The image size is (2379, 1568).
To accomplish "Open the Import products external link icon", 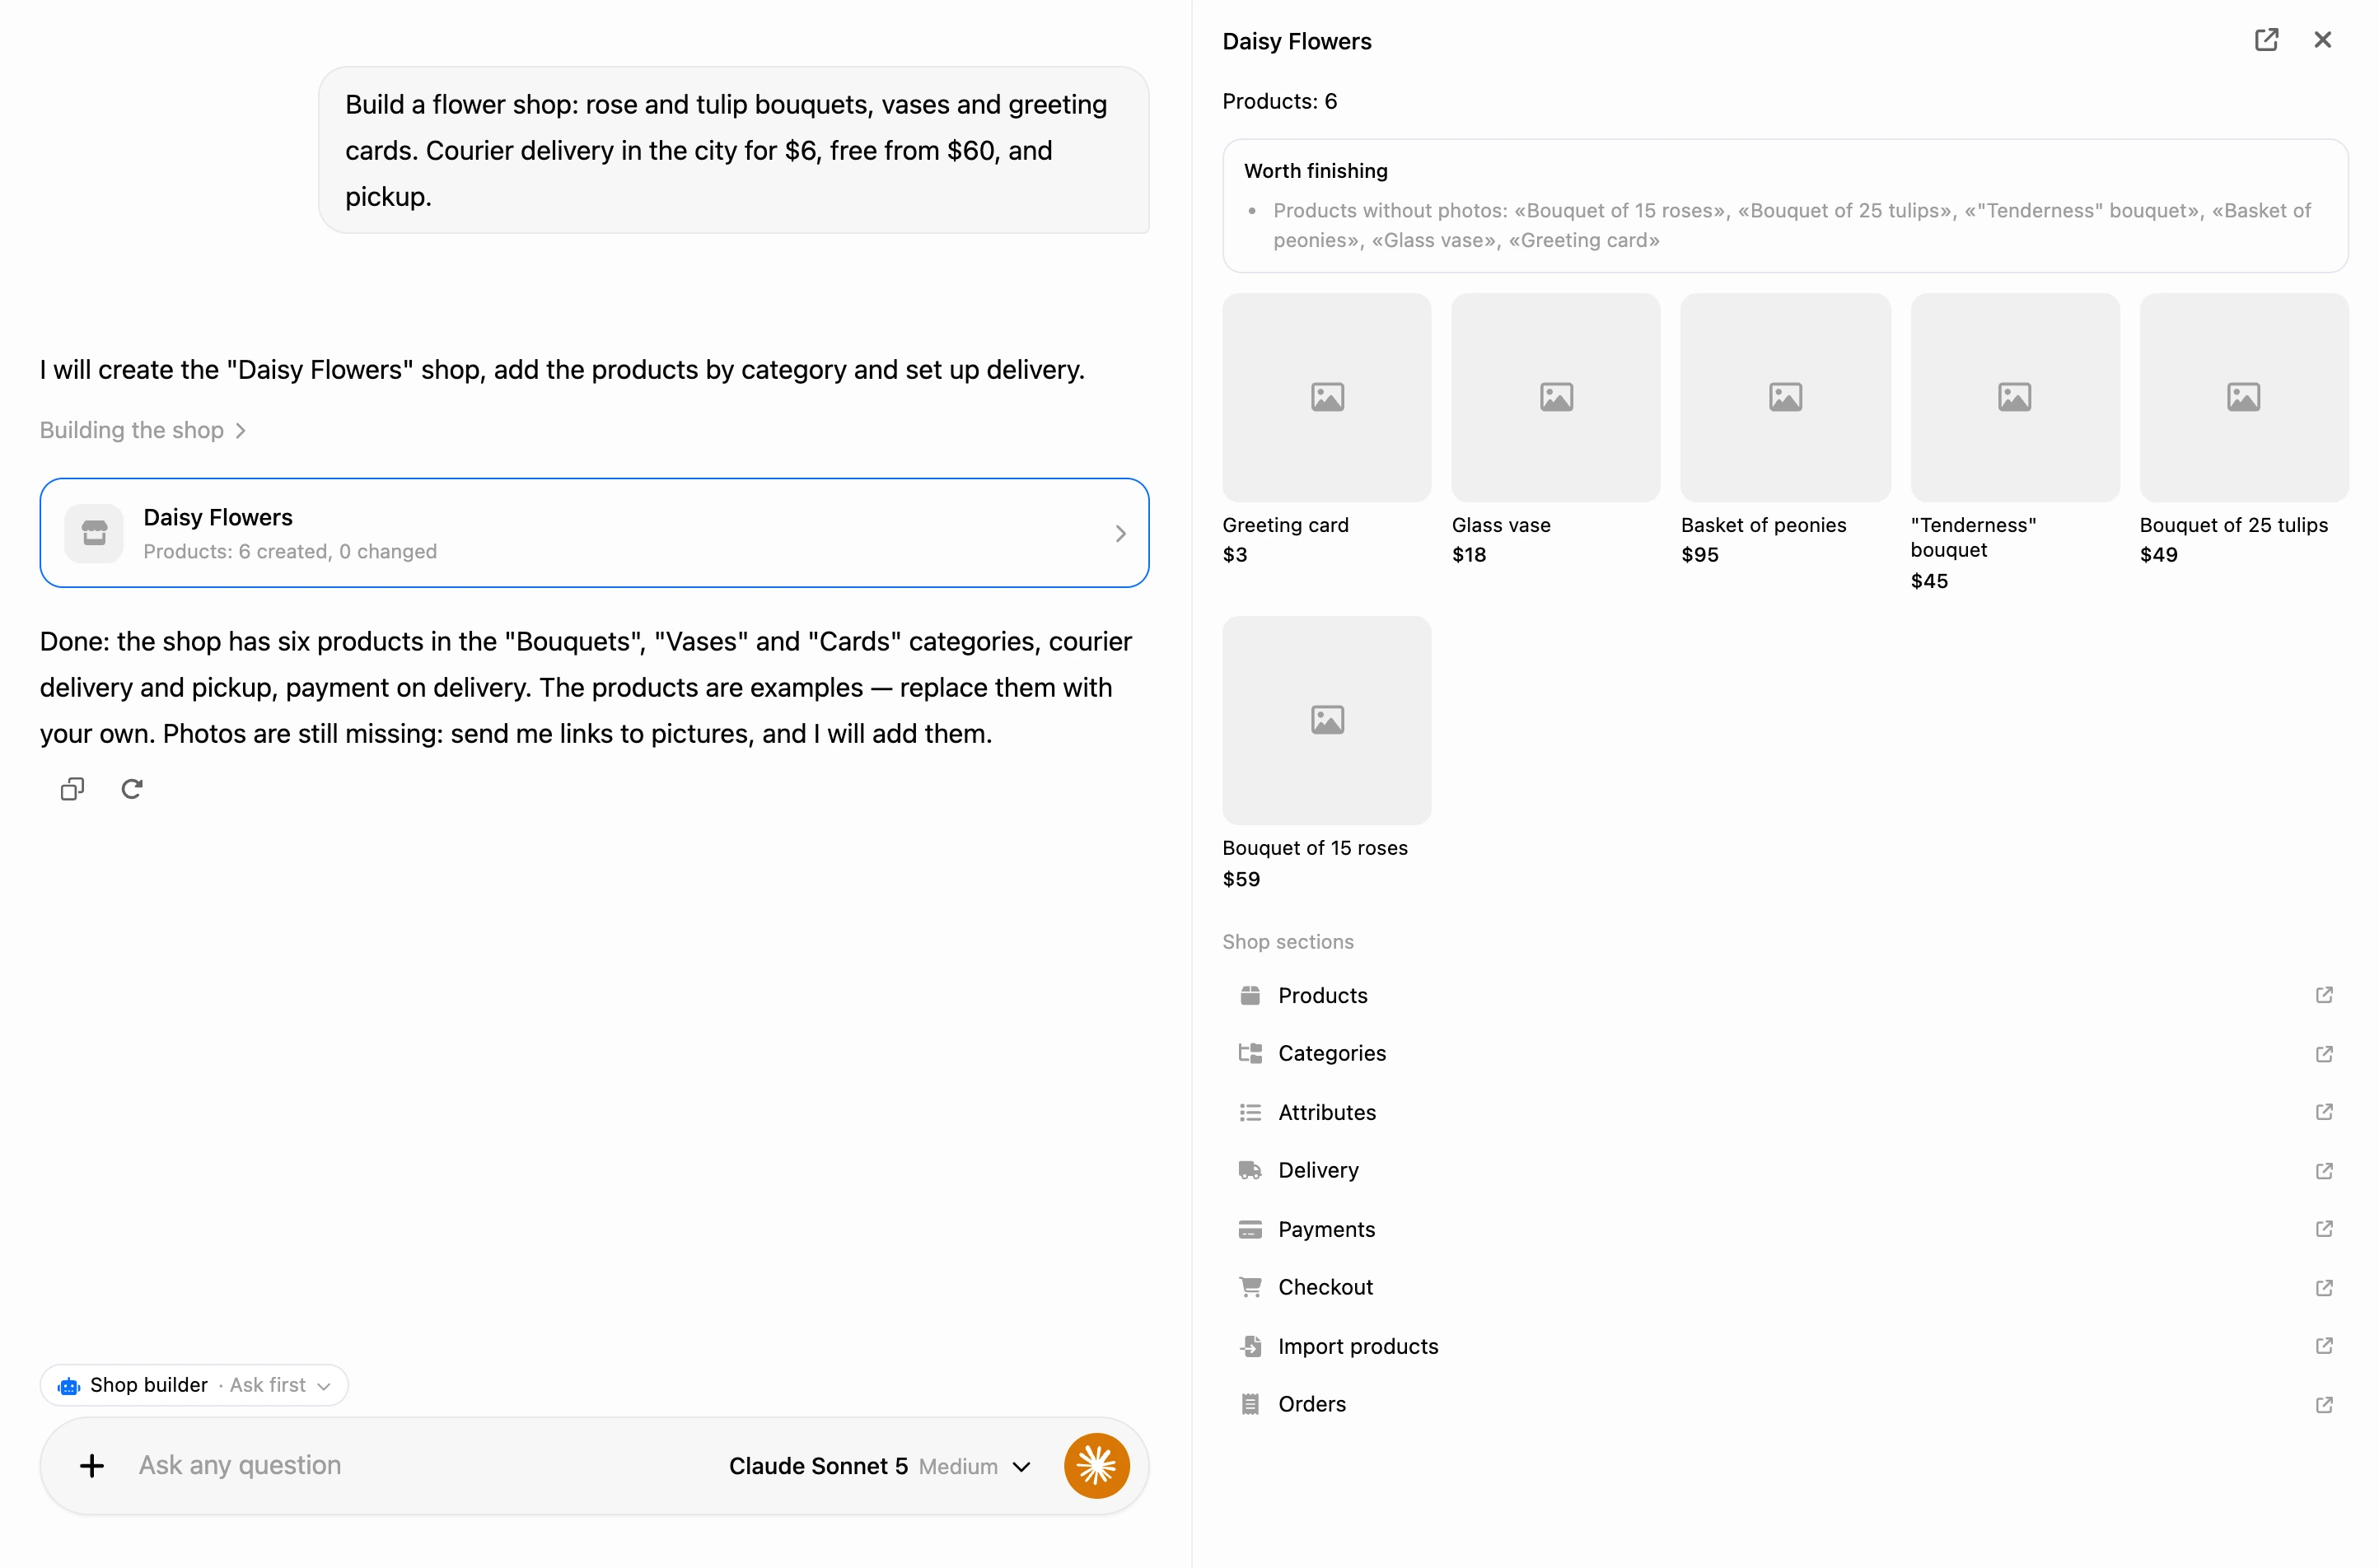I will click(2324, 1346).
